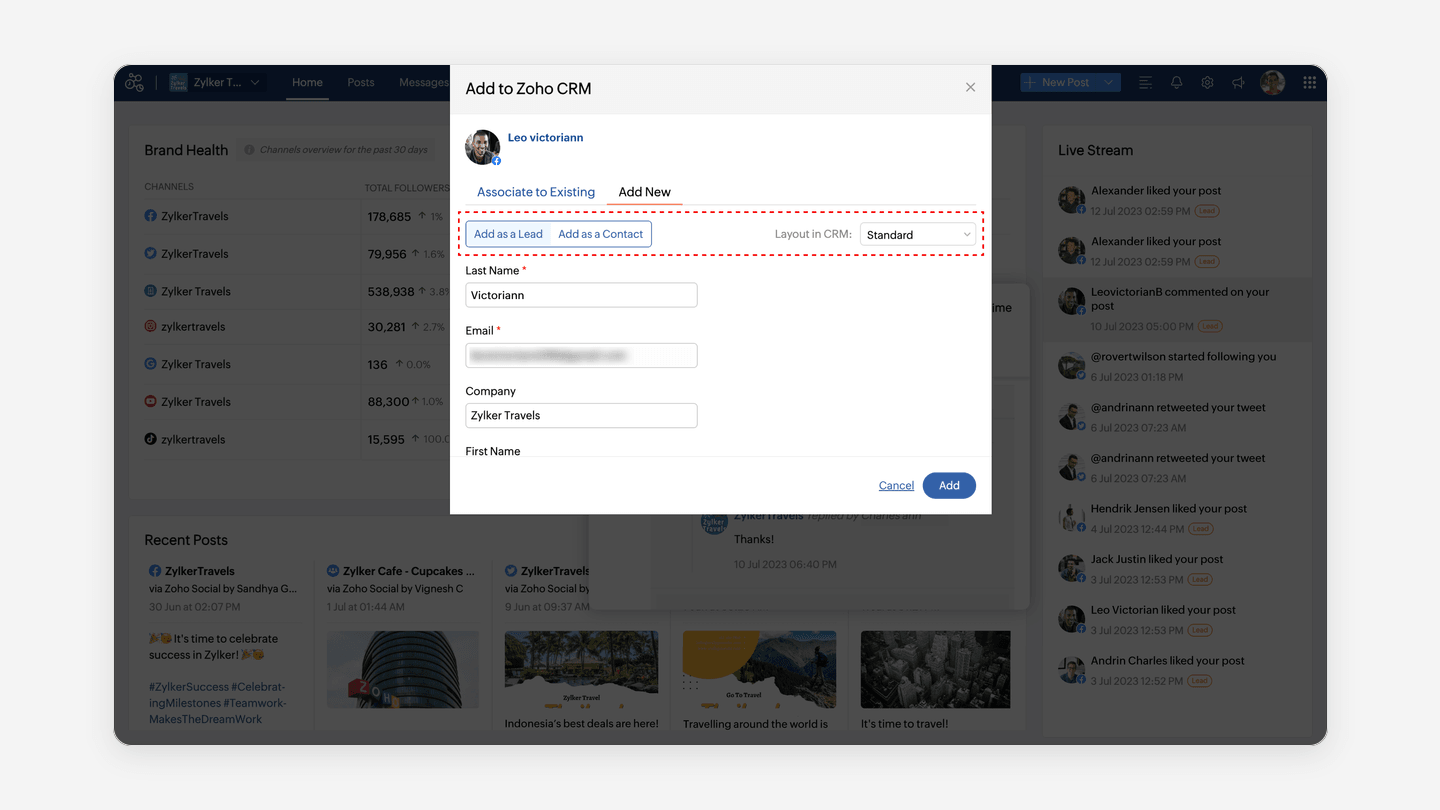Open the list menu icon in header

(x=1146, y=83)
